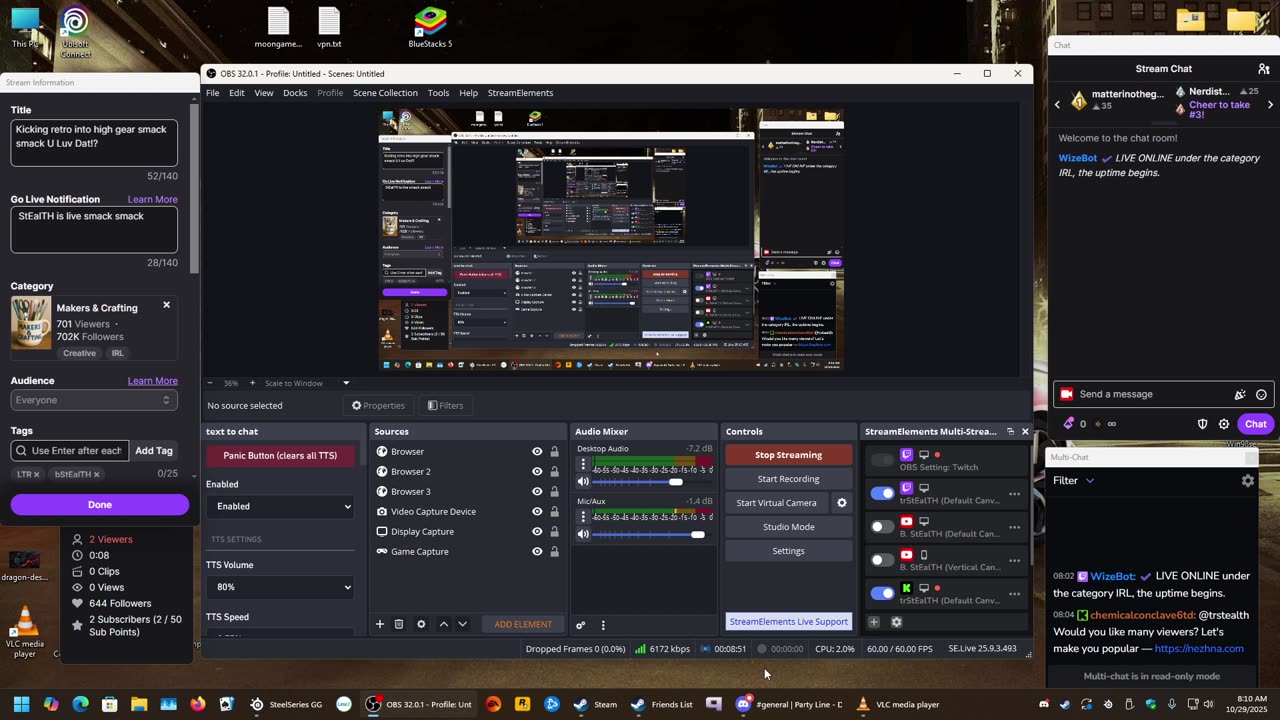
Task: Open virtual camera settings gear
Action: coord(841,503)
